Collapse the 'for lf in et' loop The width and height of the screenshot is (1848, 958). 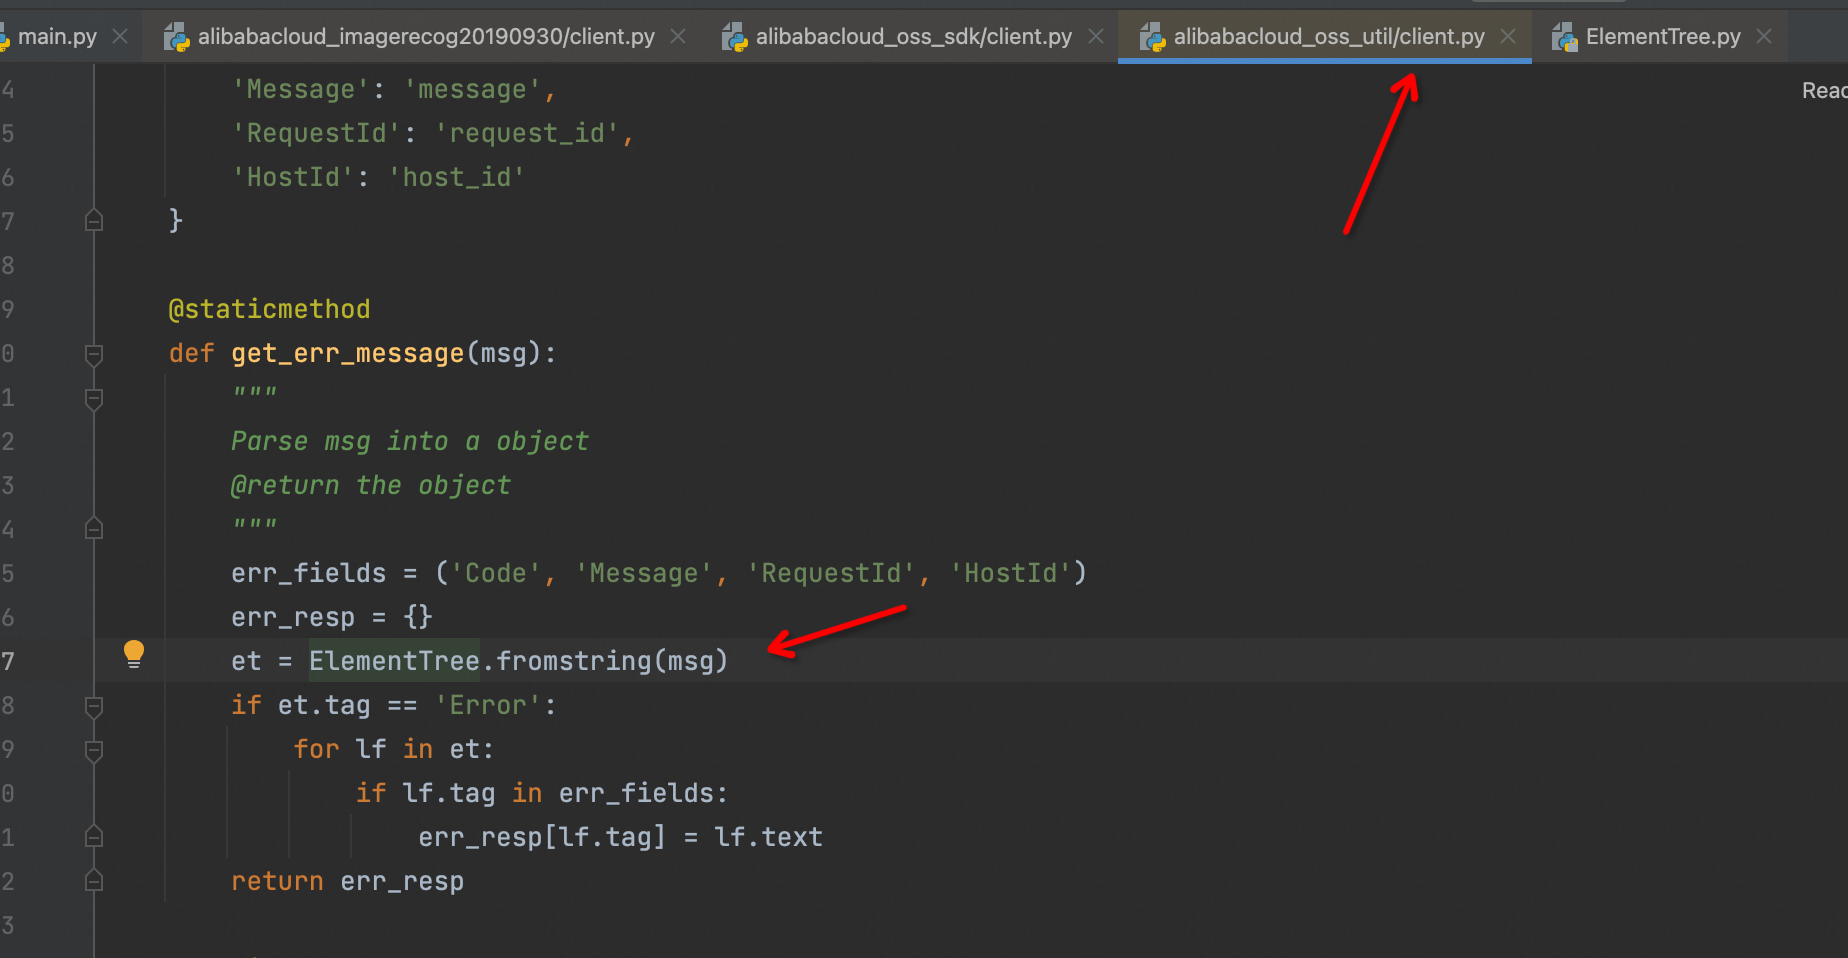(x=94, y=751)
